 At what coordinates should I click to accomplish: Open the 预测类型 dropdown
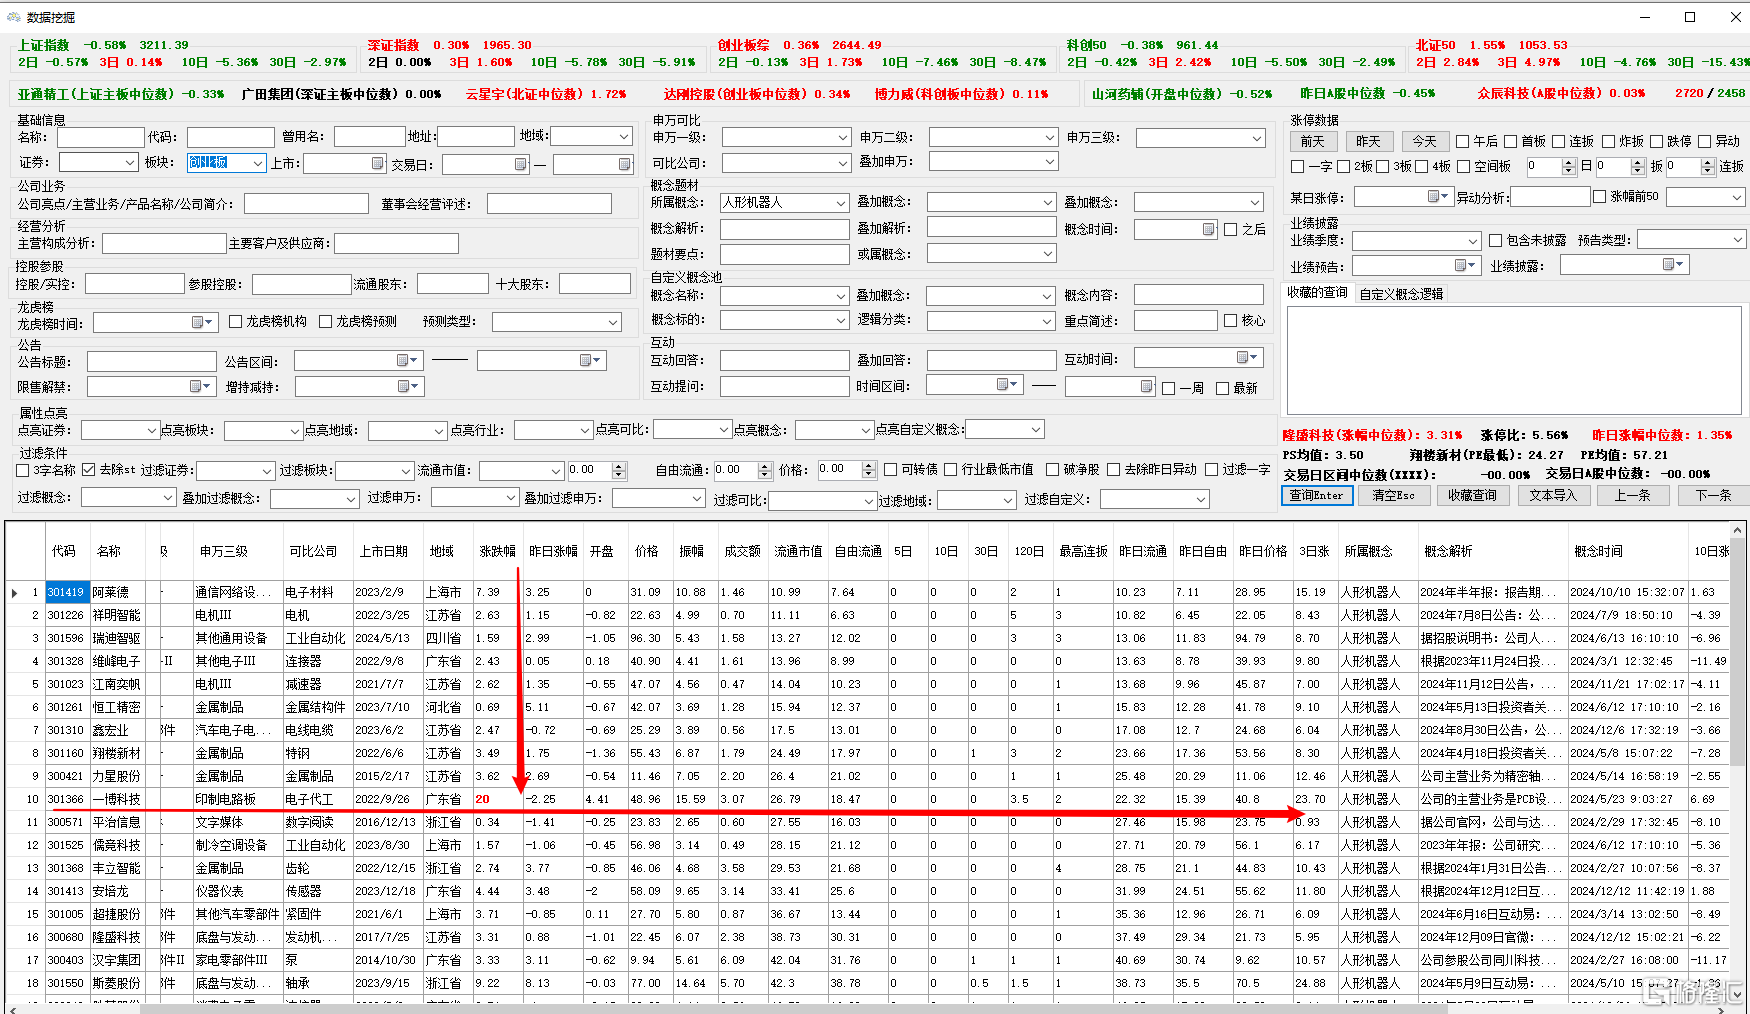(613, 322)
